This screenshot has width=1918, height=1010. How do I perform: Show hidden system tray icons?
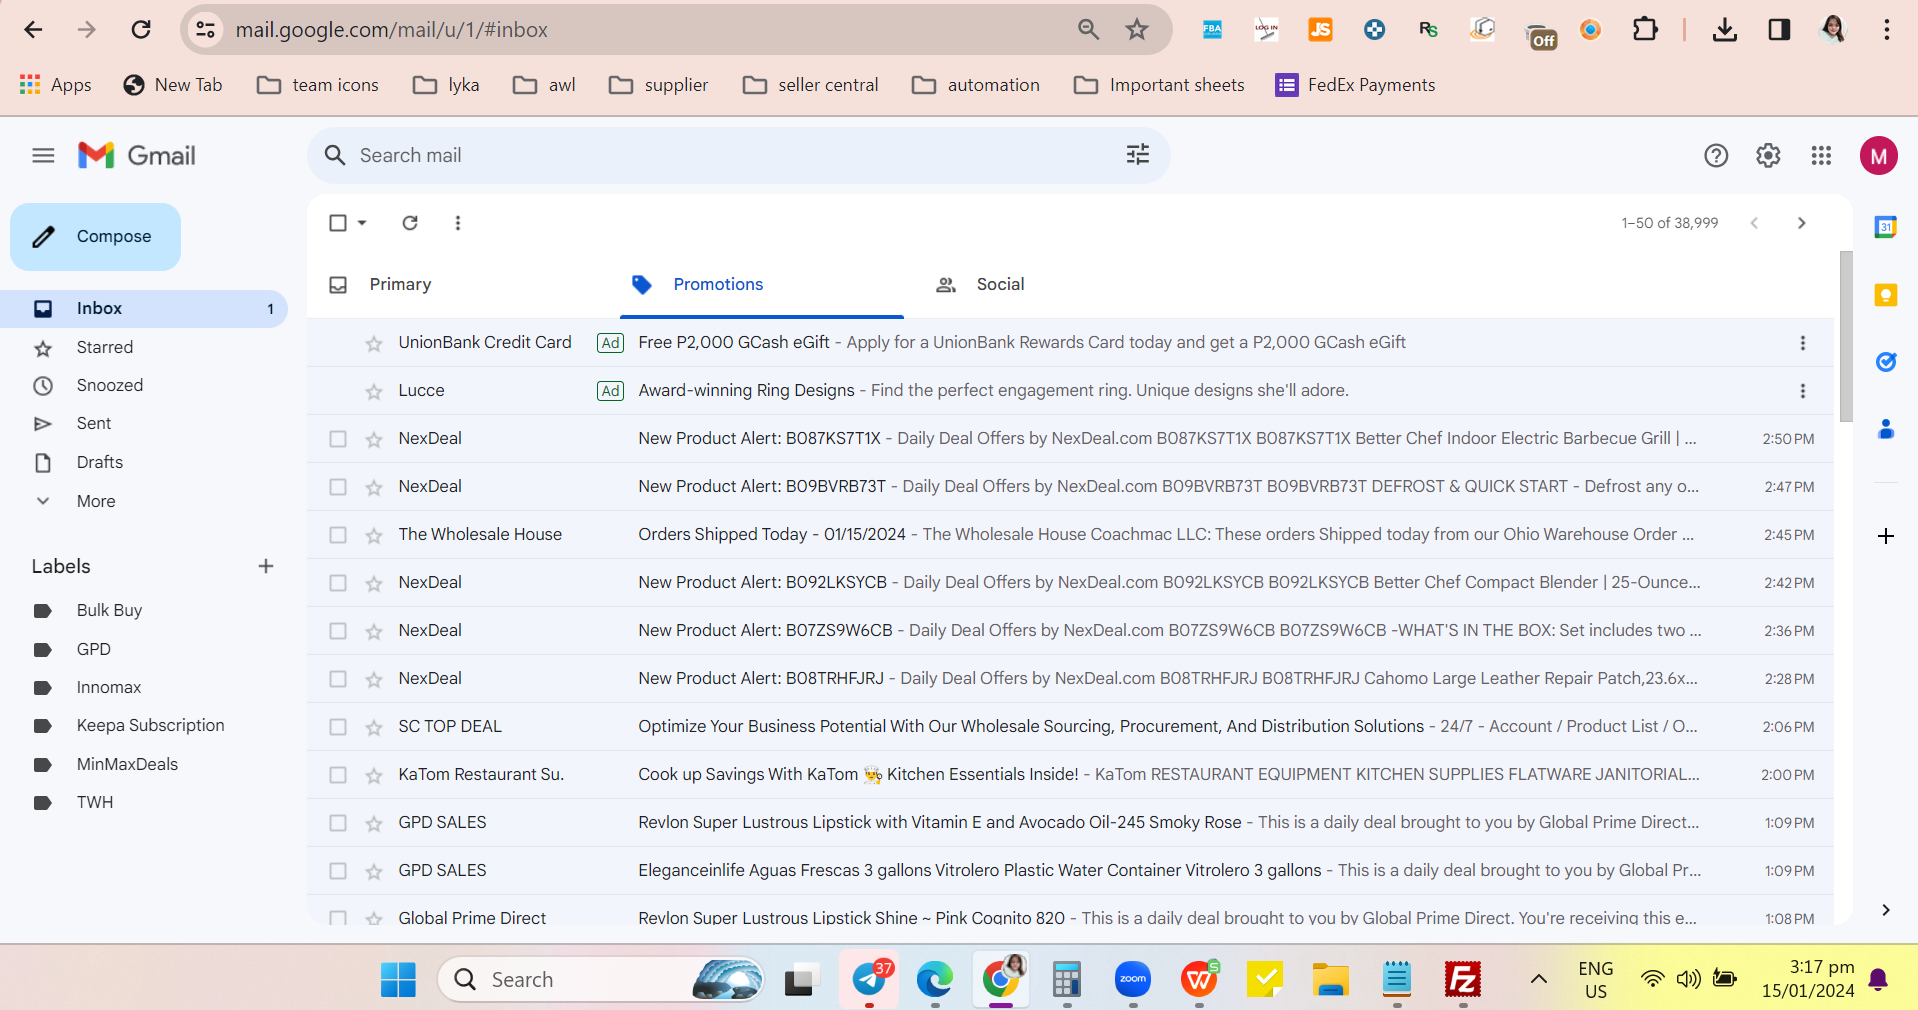click(x=1539, y=979)
